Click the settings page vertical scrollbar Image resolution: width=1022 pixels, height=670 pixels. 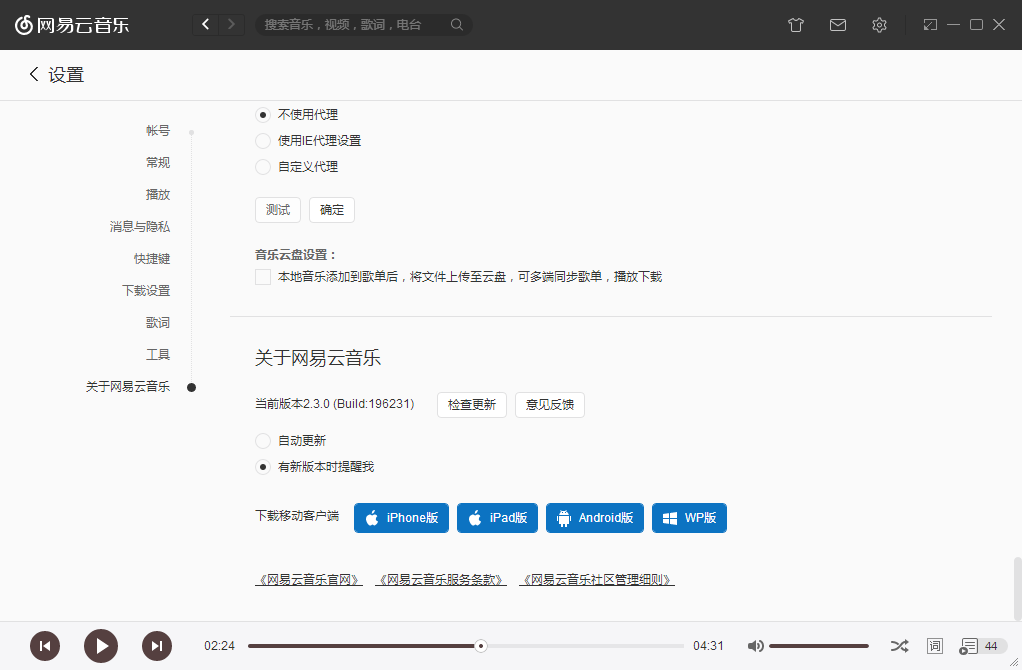point(1017,589)
